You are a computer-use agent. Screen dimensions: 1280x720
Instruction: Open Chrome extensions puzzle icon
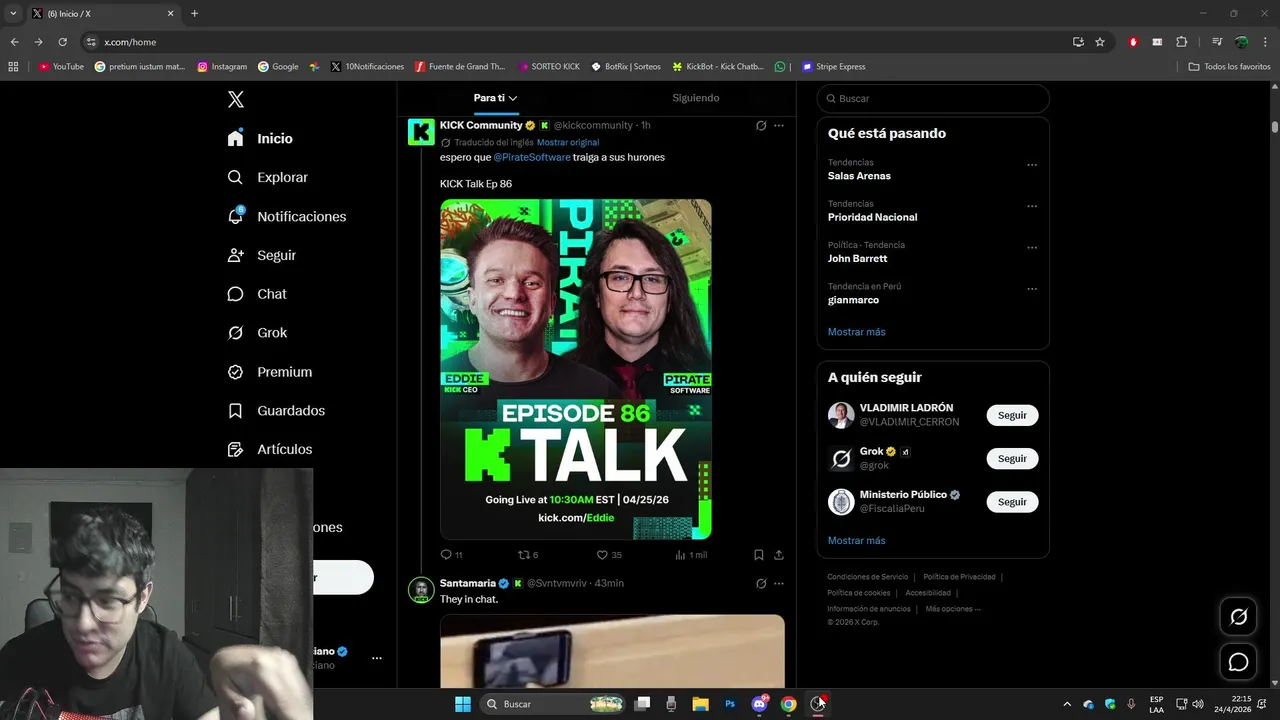[x=1181, y=42]
